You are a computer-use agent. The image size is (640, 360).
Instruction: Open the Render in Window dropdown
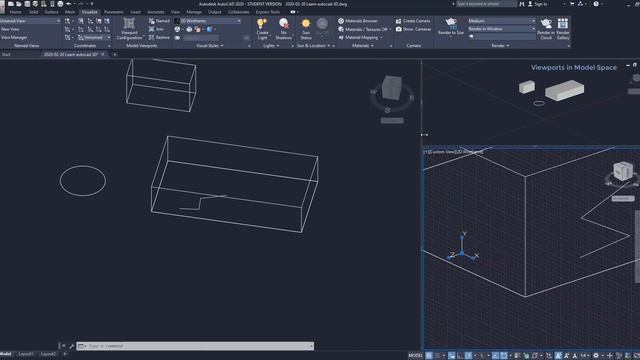502,29
